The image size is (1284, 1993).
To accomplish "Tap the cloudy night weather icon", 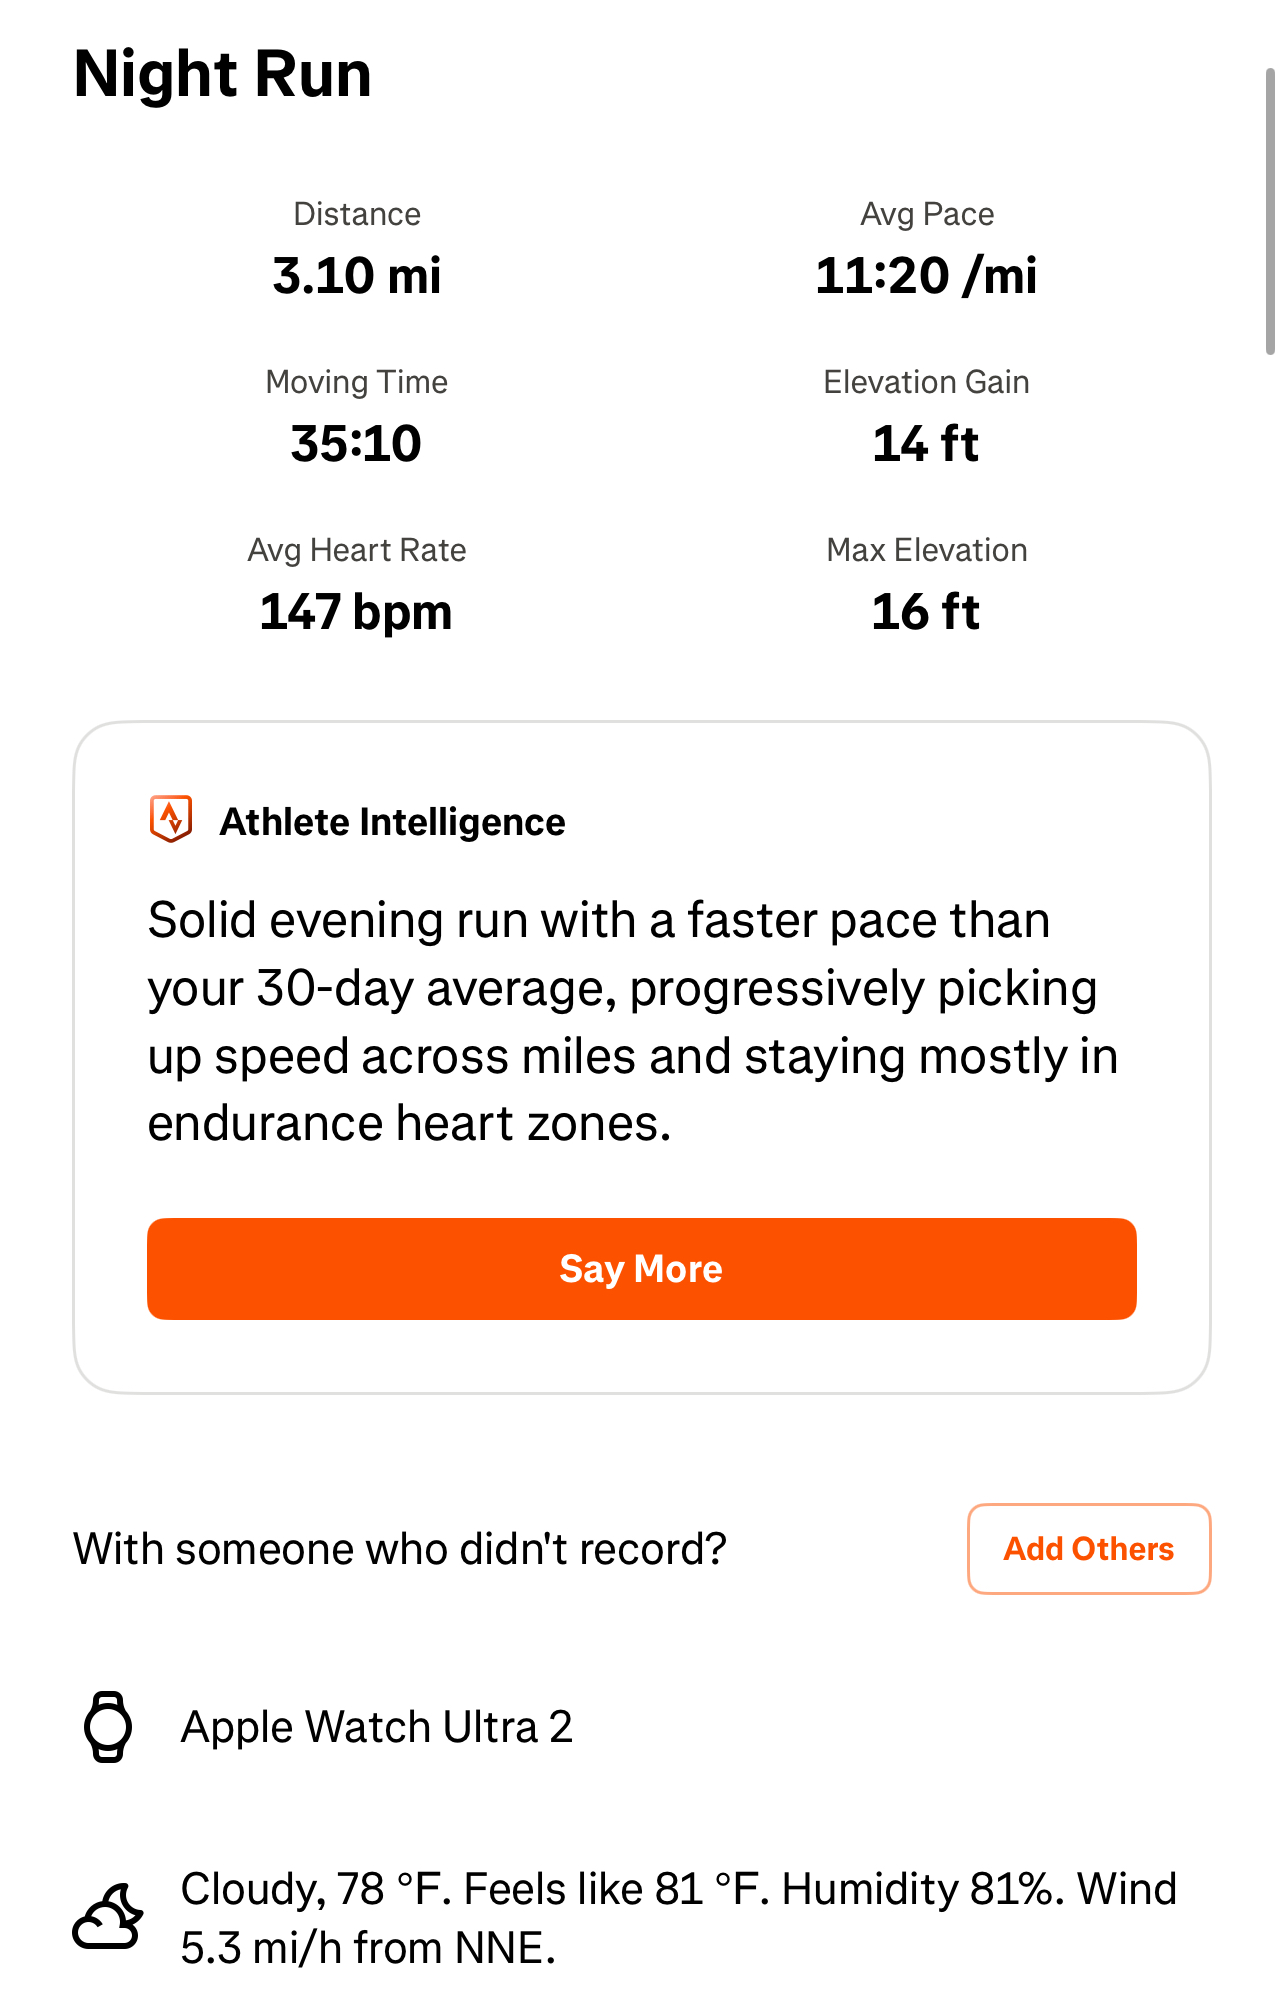I will coord(108,1917).
